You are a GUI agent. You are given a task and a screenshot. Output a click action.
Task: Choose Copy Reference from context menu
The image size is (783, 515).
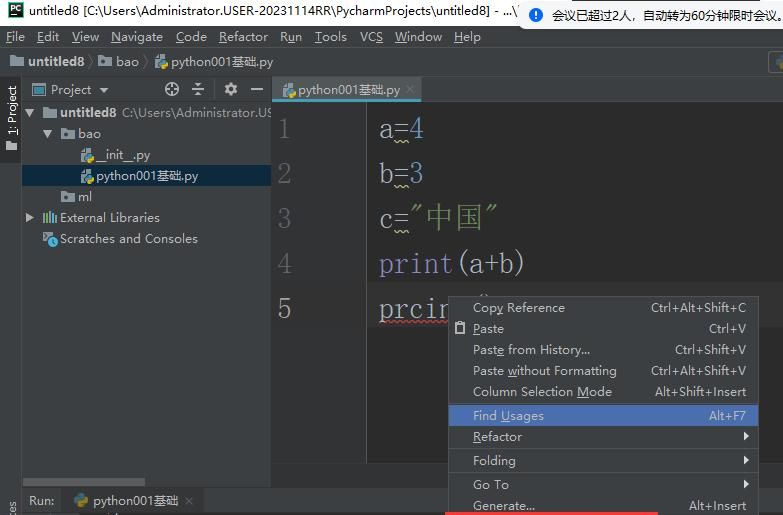tap(603, 308)
